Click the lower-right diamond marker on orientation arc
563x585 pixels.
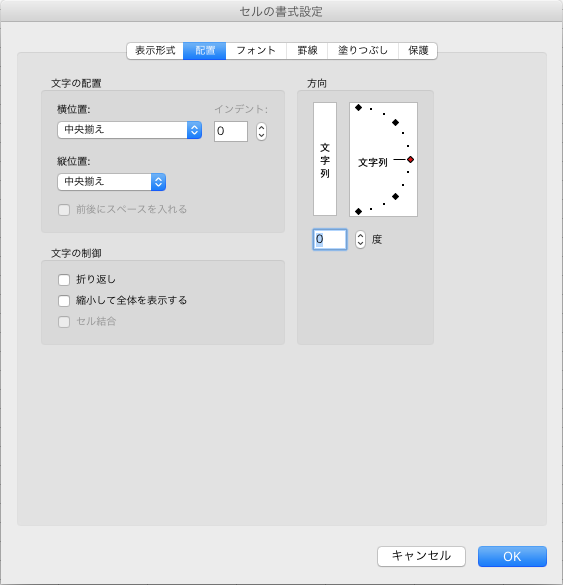(395, 197)
